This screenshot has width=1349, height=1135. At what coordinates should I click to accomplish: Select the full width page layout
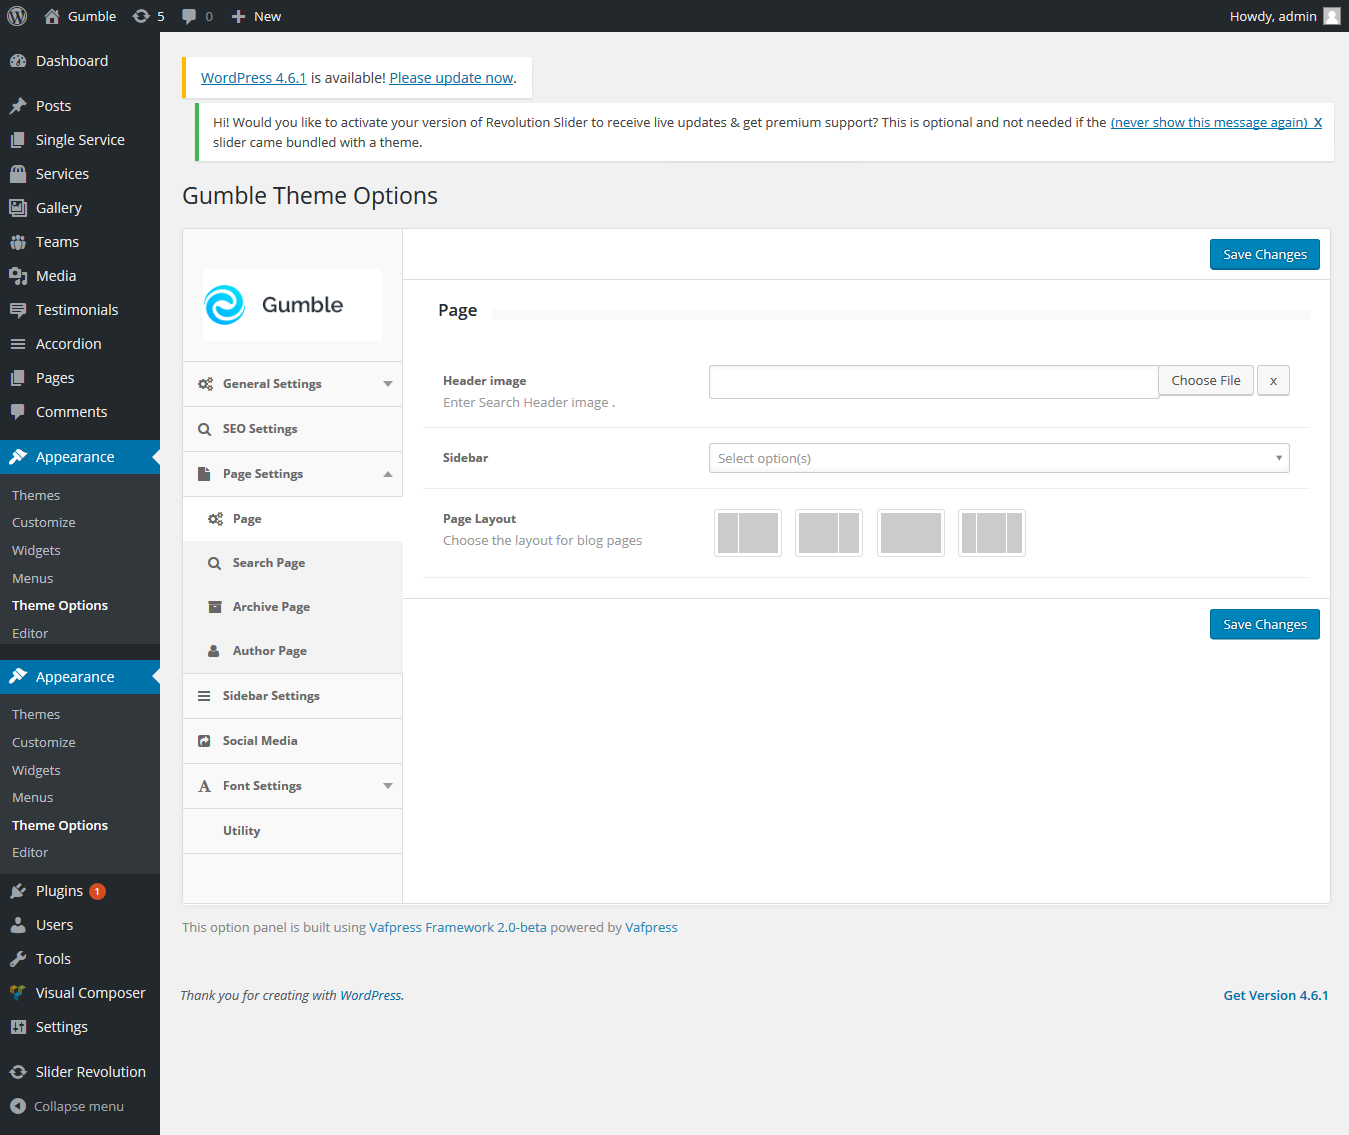click(x=910, y=533)
